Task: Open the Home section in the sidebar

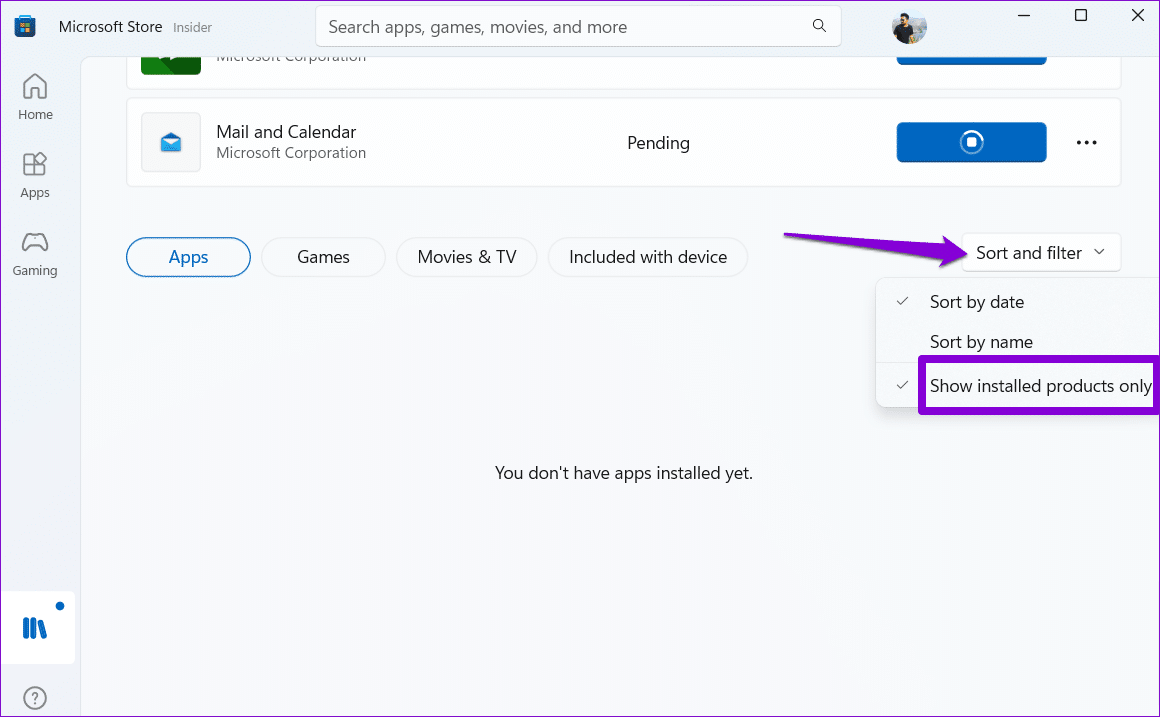Action: coord(35,97)
